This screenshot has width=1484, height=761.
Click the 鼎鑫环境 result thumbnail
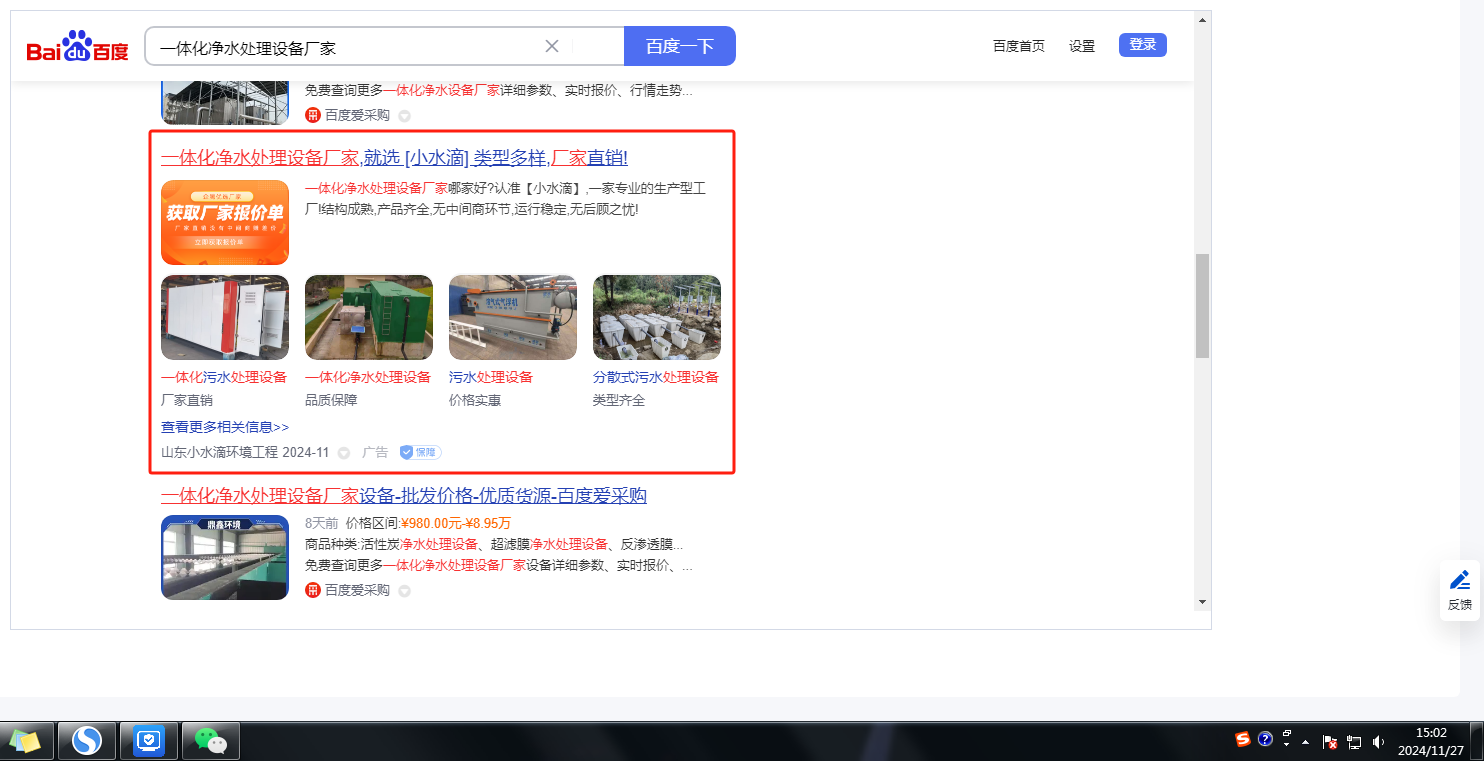click(x=225, y=557)
